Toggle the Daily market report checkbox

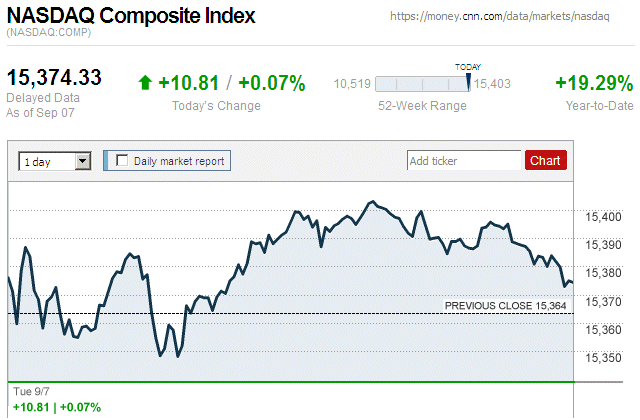coord(122,160)
